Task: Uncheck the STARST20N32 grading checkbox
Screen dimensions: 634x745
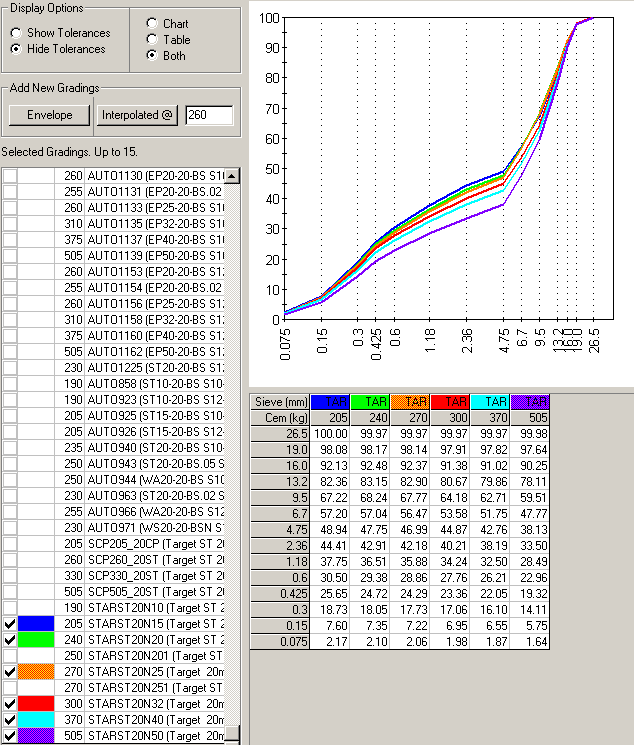Action: 10,703
